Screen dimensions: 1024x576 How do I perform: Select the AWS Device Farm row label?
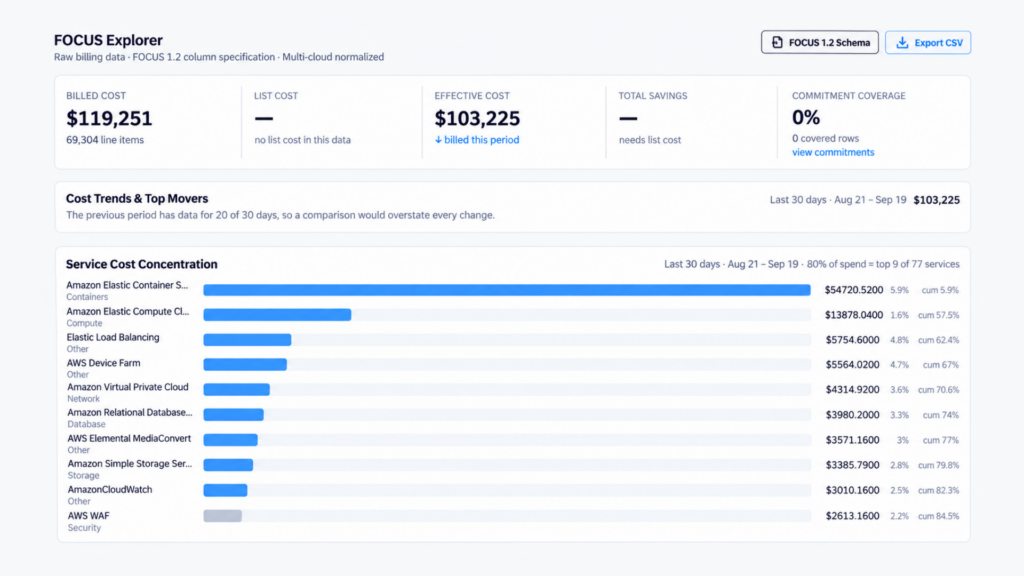pyautogui.click(x=103, y=363)
